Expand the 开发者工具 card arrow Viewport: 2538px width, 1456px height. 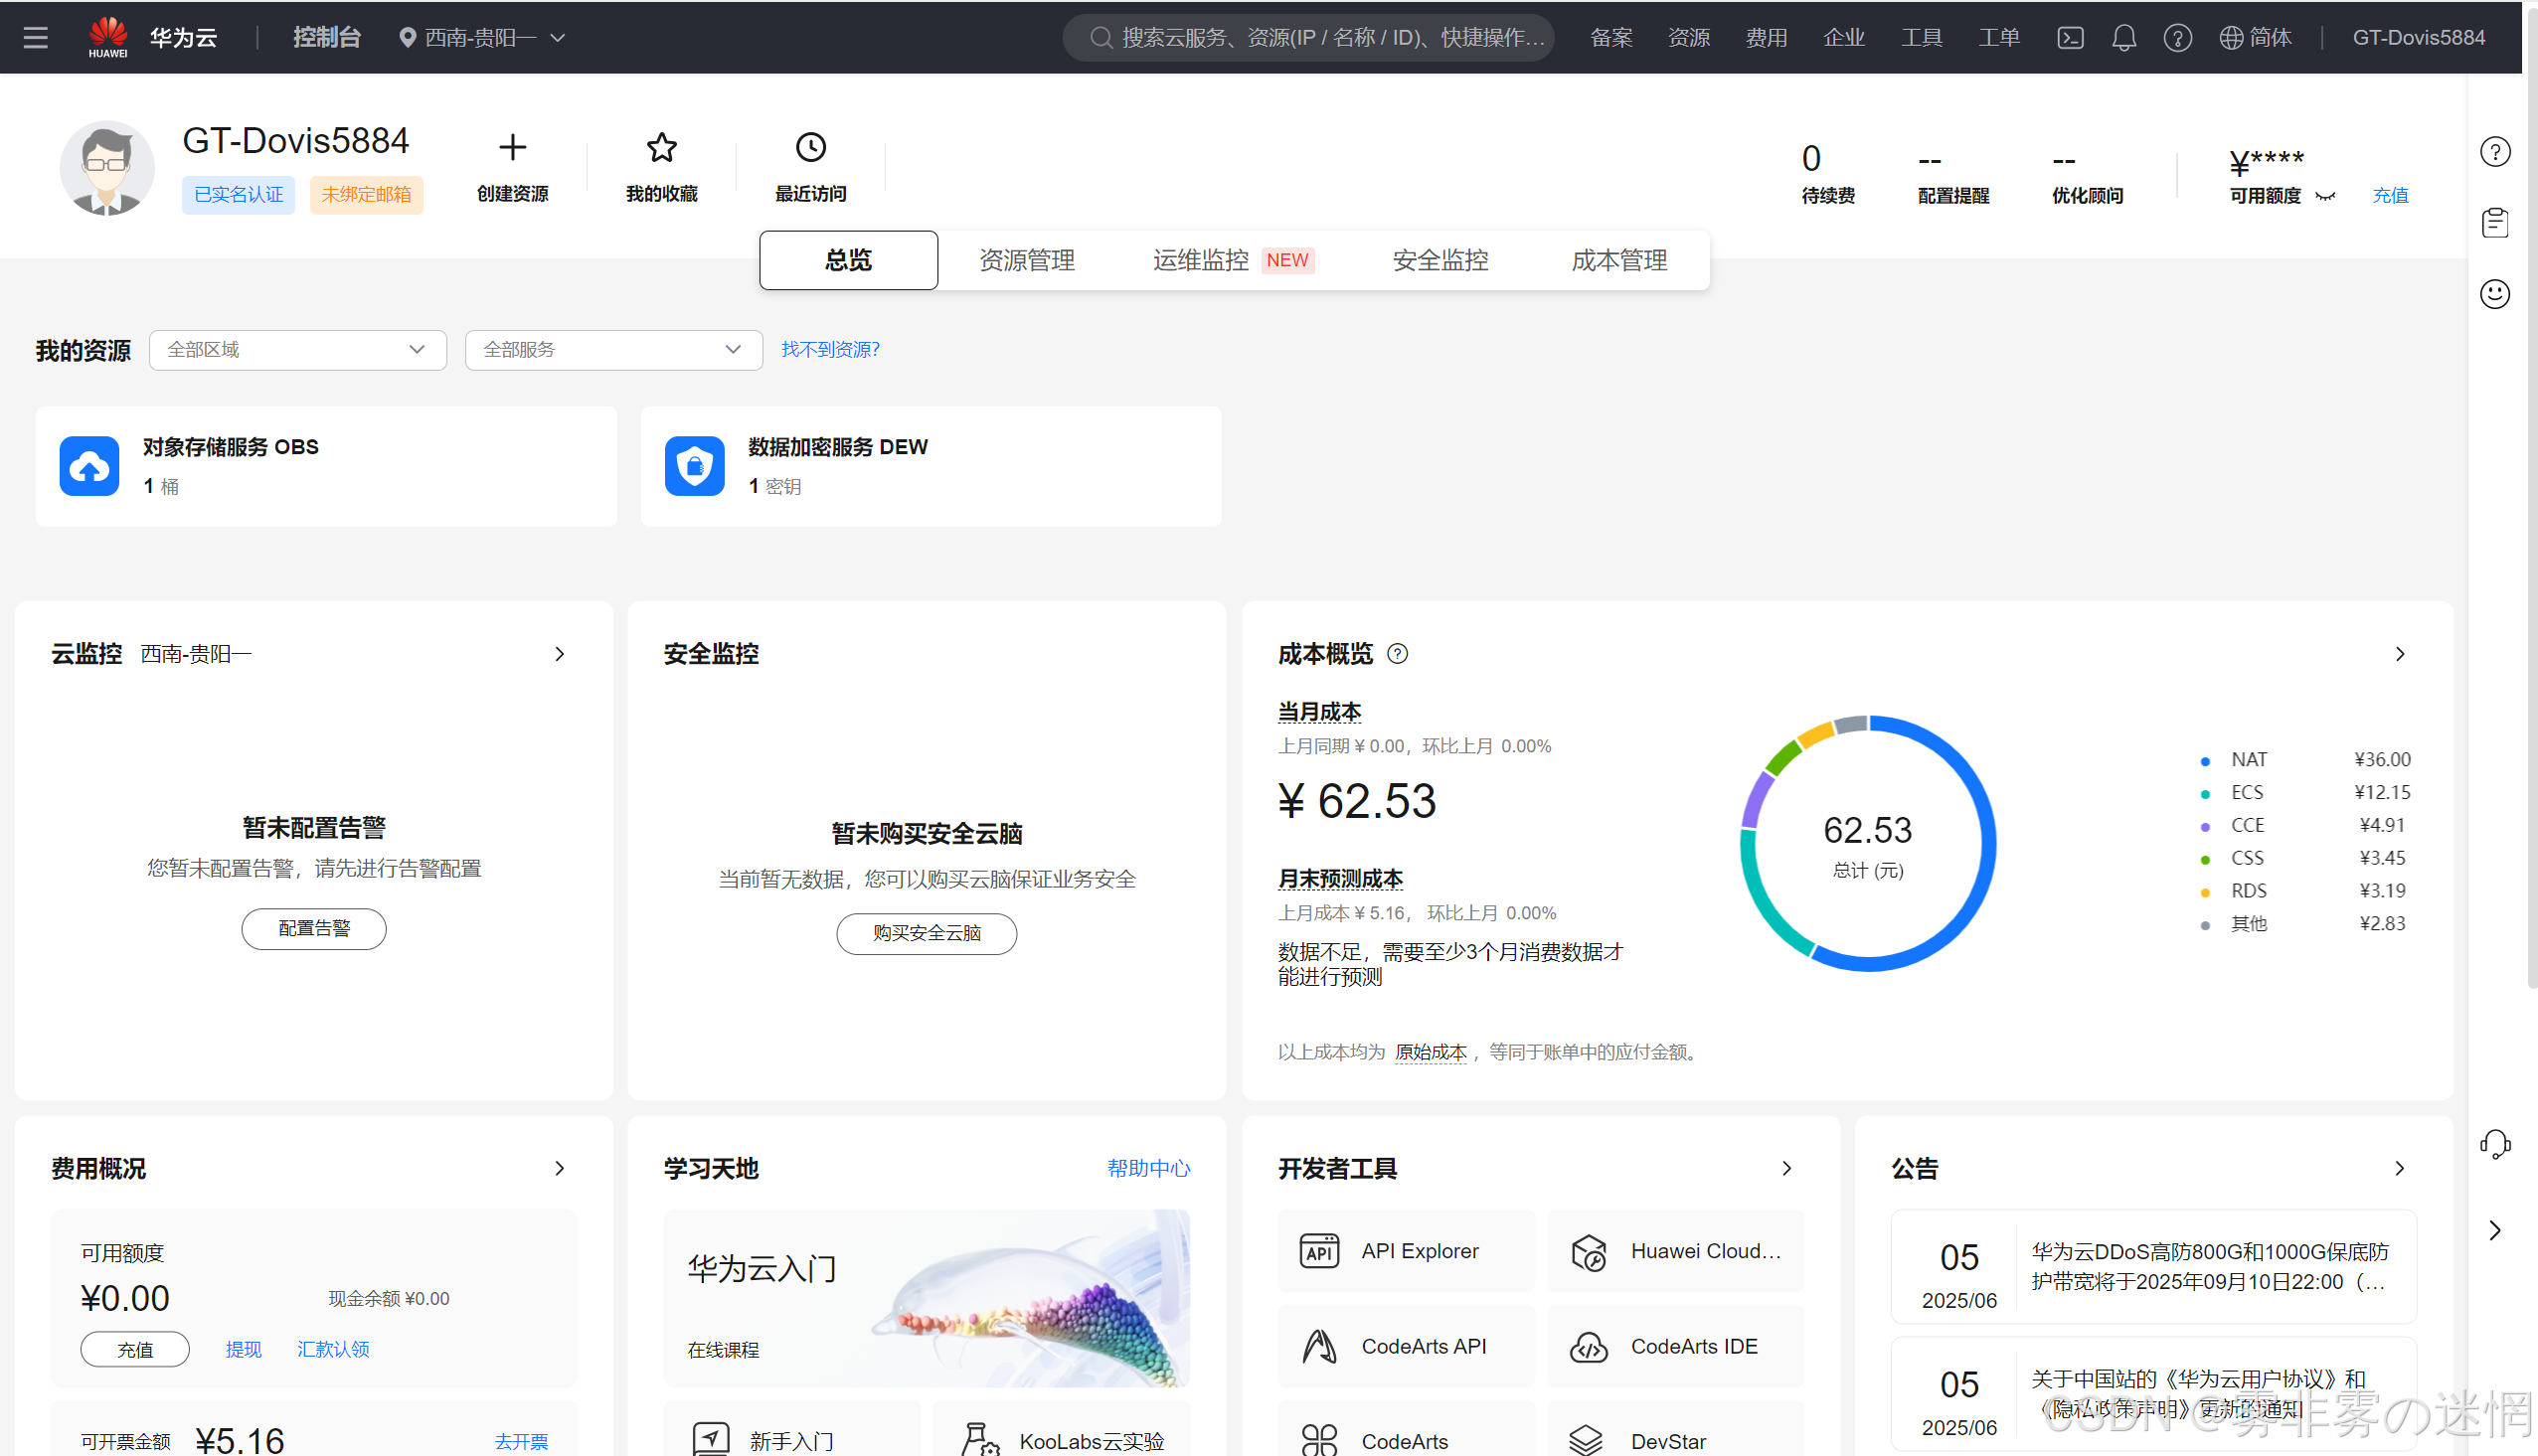coord(1787,1169)
